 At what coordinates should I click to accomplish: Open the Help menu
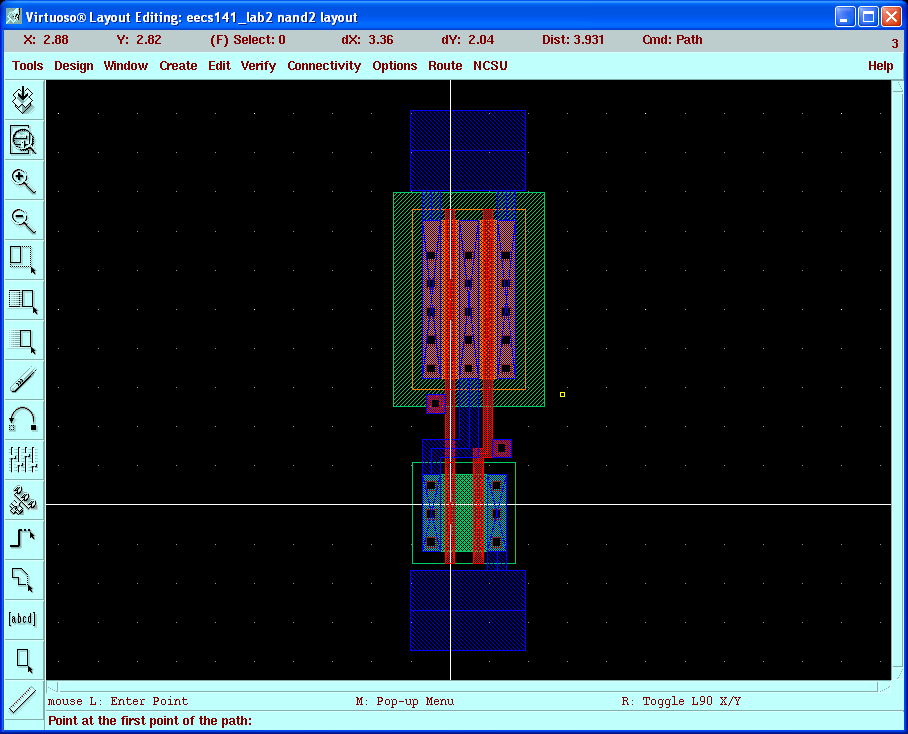[880, 66]
